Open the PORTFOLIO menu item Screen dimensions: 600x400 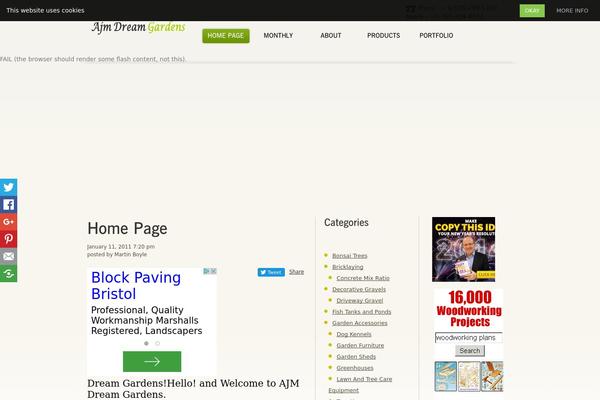[436, 36]
